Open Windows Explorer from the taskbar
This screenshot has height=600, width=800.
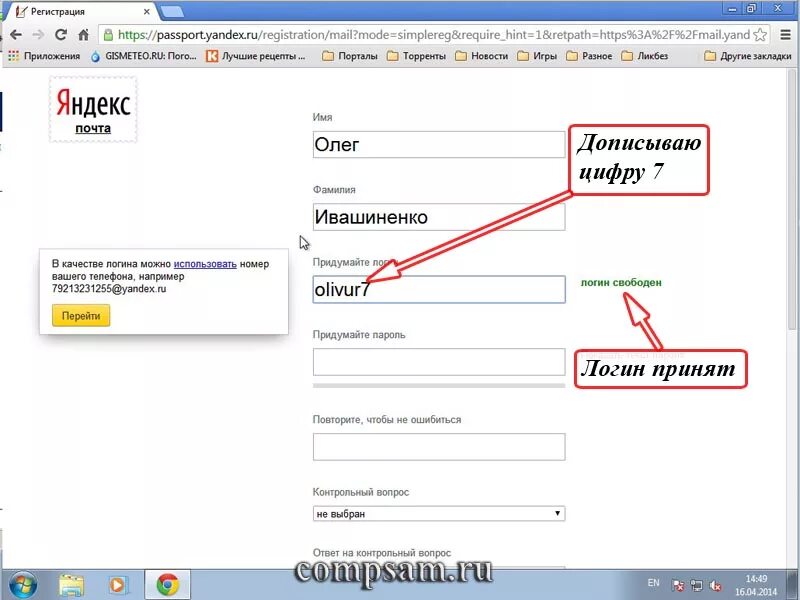pos(71,585)
